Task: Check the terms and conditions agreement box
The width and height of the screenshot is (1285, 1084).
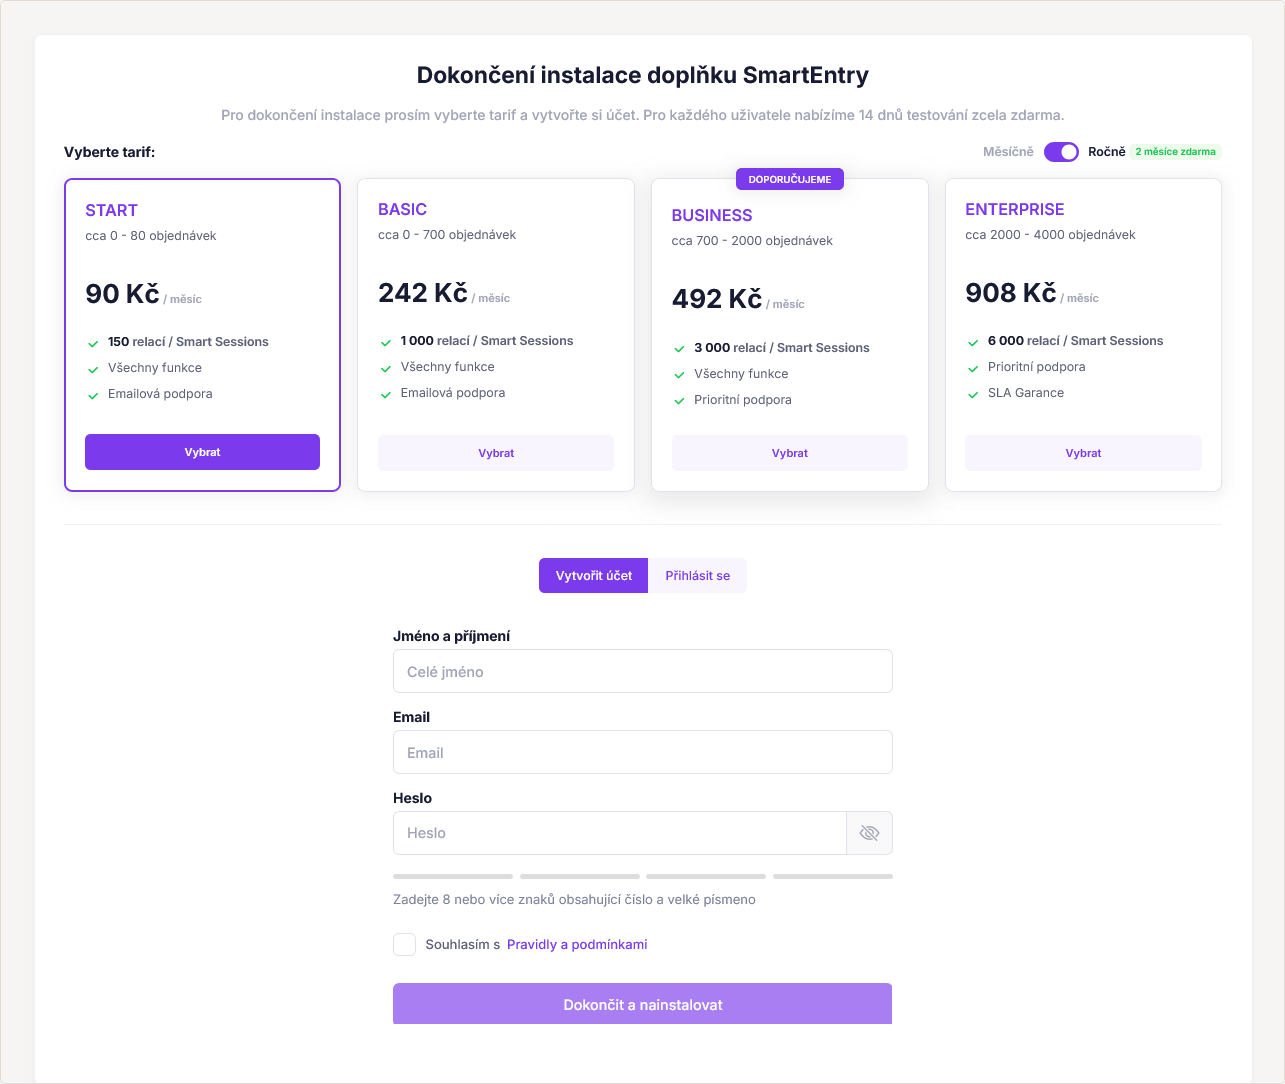Action: [404, 945]
